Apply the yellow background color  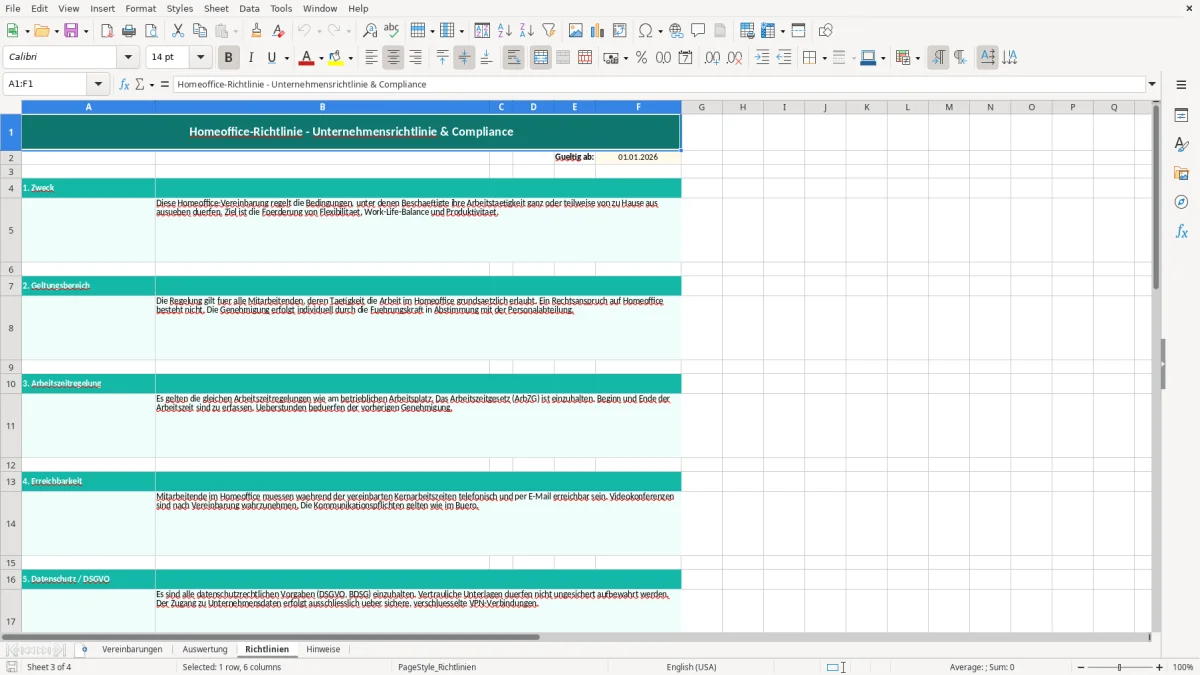[x=337, y=58]
